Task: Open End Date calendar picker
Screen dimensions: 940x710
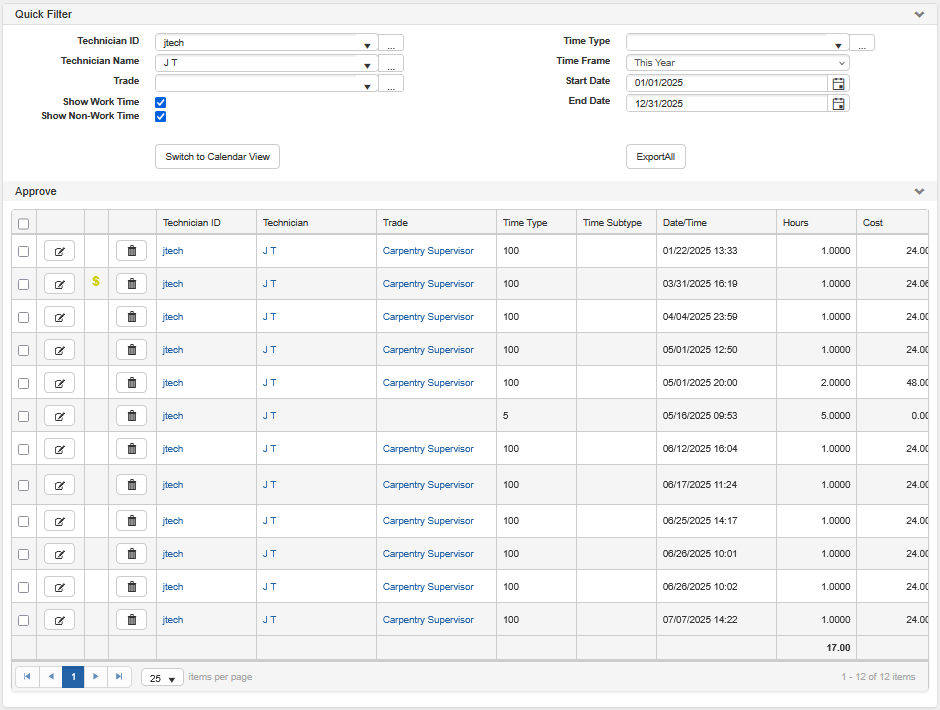Action: pyautogui.click(x=839, y=103)
